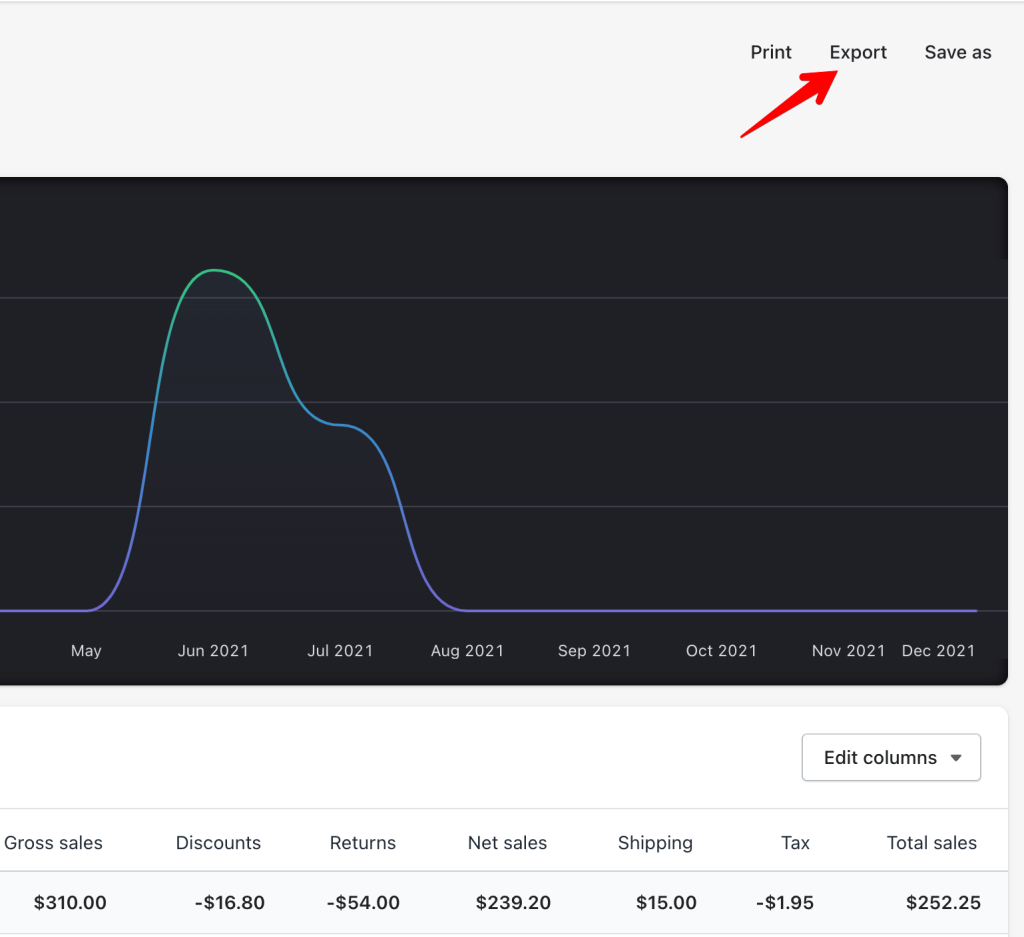Click the May axis label
This screenshot has width=1024, height=937.
85,650
